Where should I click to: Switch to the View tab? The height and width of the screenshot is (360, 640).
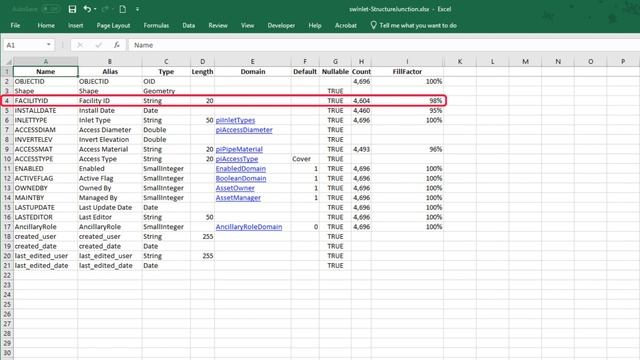(247, 25)
